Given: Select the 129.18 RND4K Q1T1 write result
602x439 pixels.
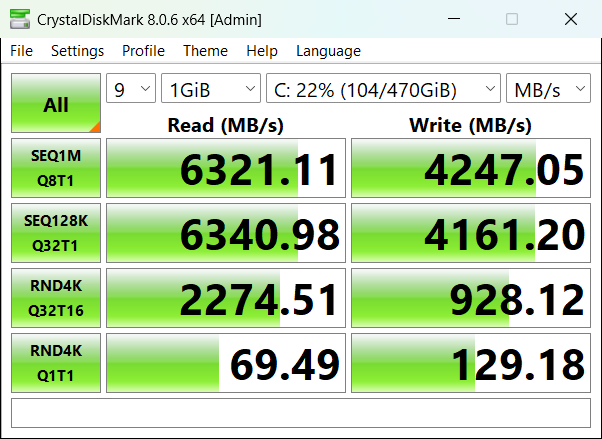Looking at the screenshot, I should pos(471,363).
